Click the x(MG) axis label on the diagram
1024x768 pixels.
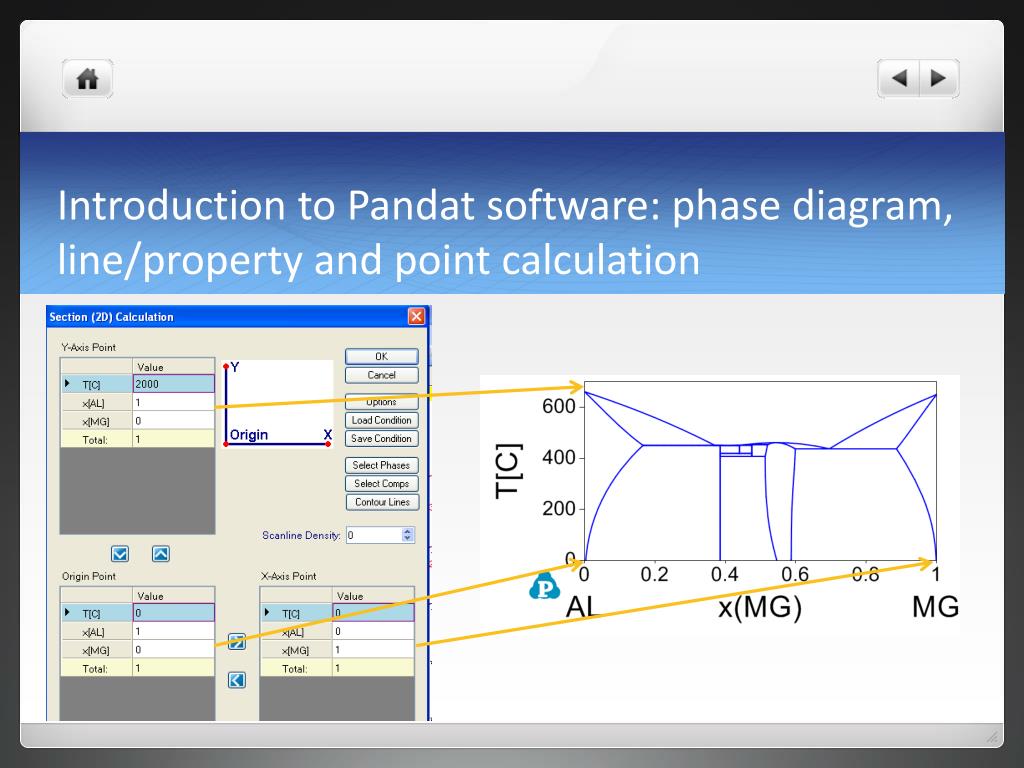(x=760, y=607)
